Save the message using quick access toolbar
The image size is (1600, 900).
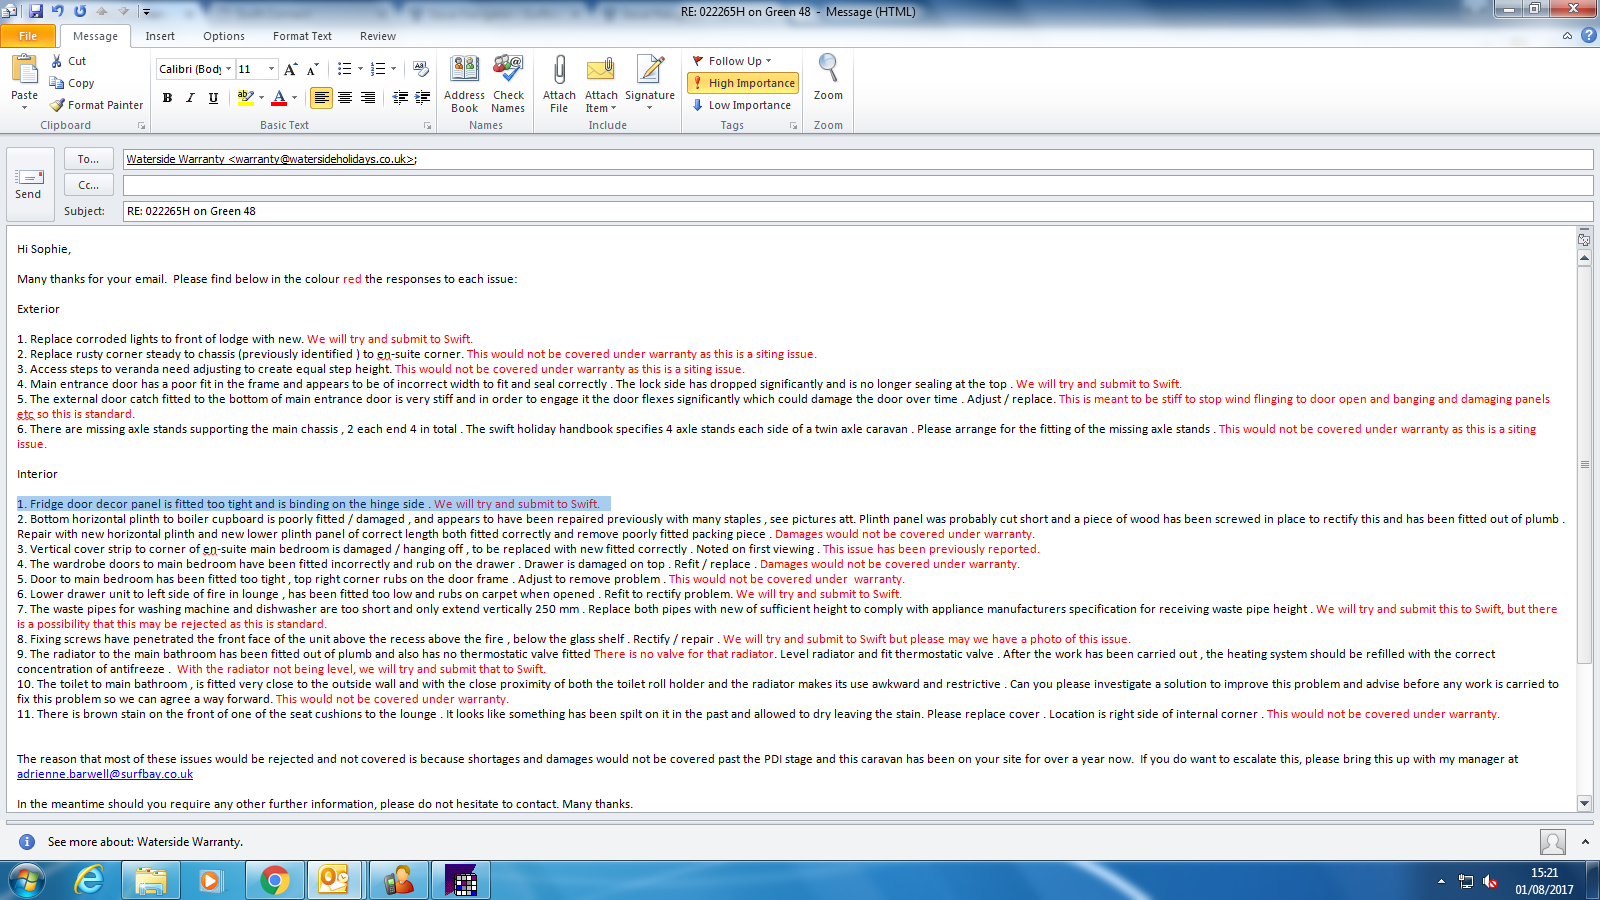coord(36,11)
